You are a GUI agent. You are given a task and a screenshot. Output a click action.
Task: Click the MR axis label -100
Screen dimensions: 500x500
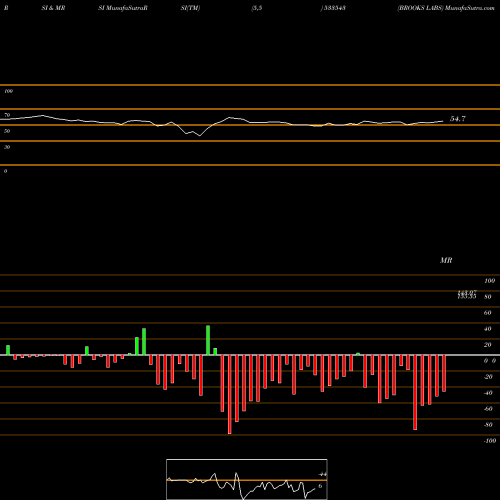click(490, 441)
